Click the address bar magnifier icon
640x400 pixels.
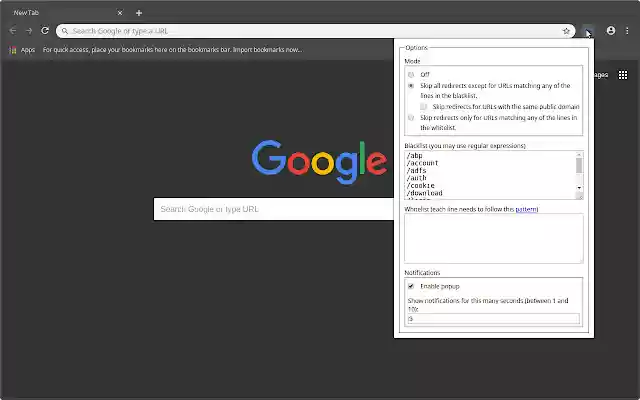click(x=65, y=31)
